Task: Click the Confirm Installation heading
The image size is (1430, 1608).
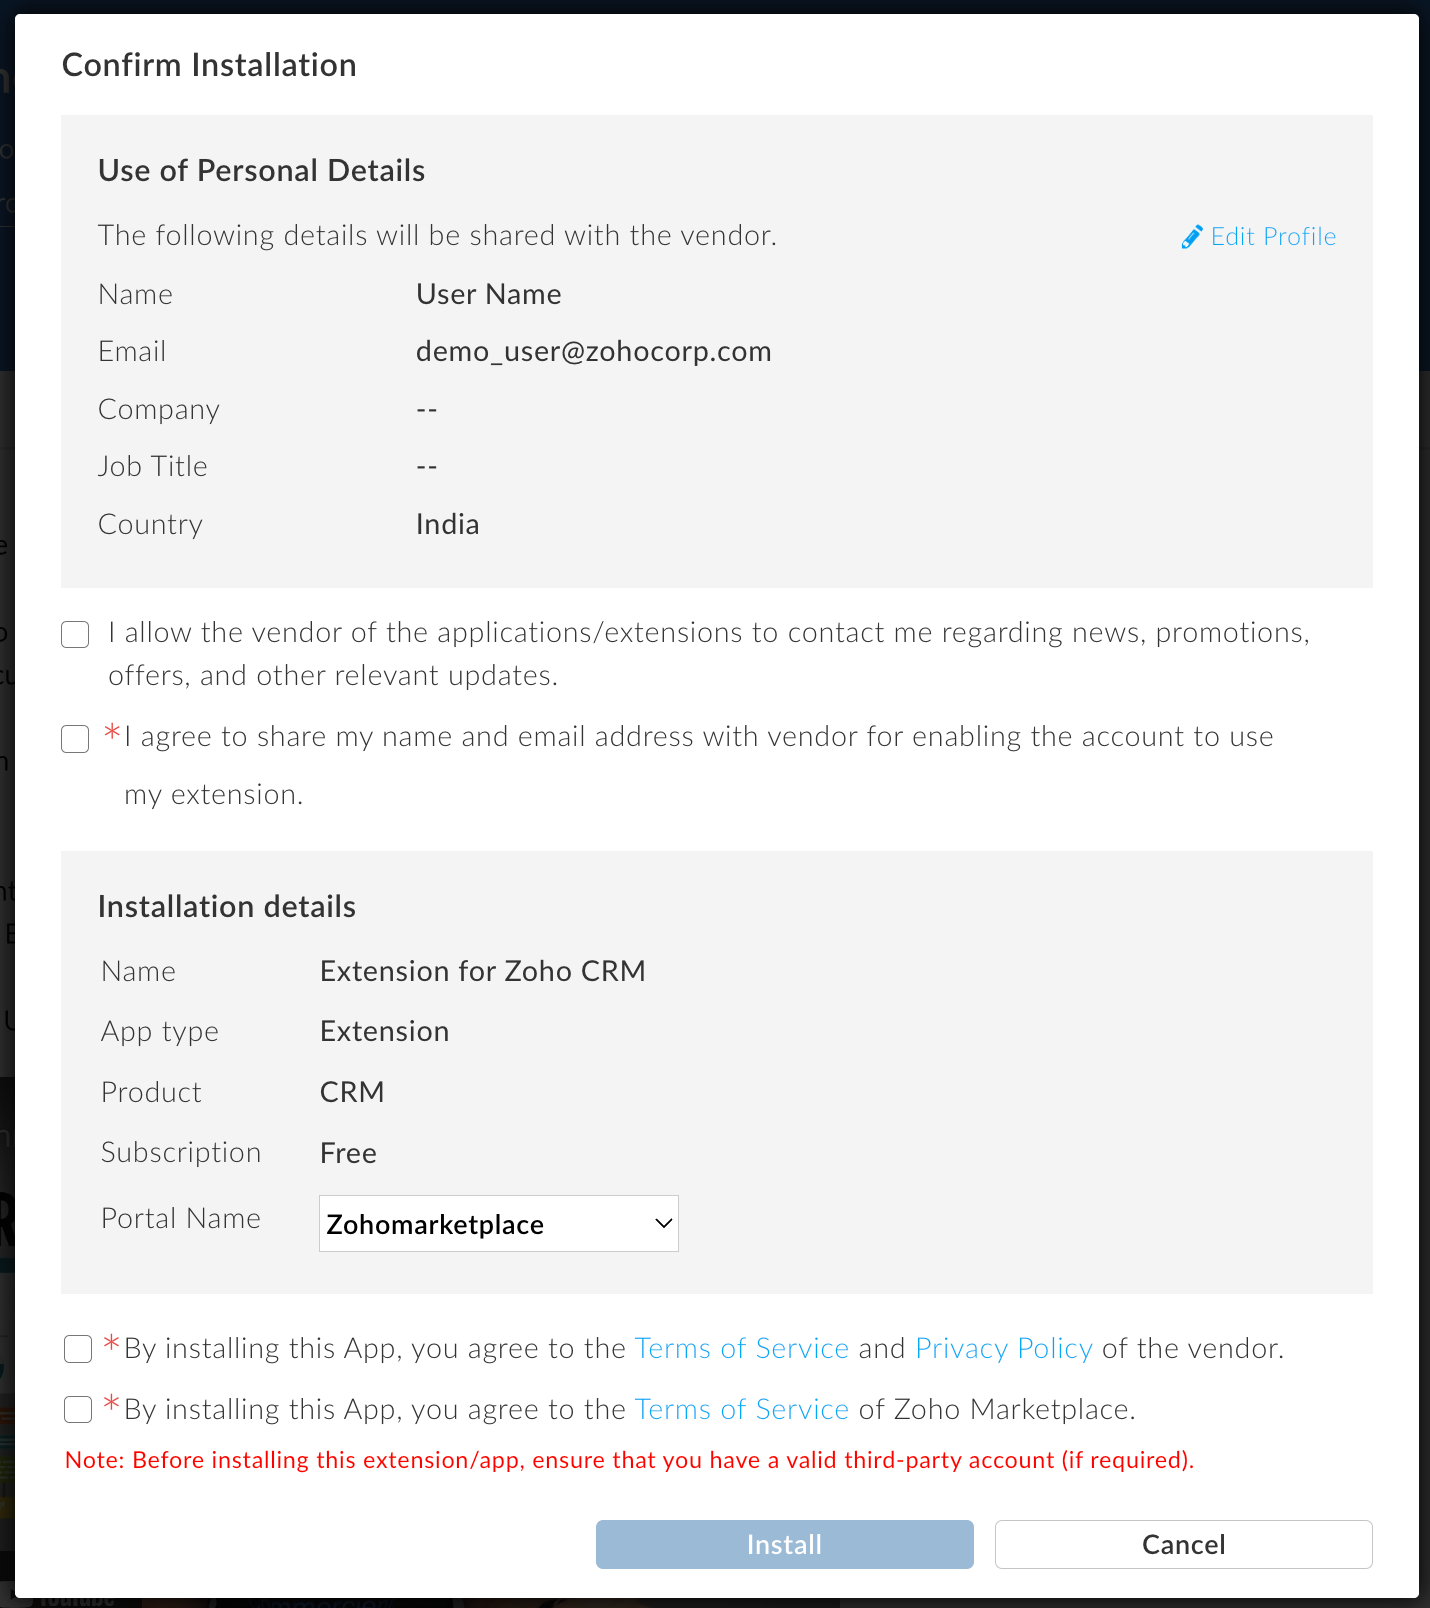Action: (209, 65)
